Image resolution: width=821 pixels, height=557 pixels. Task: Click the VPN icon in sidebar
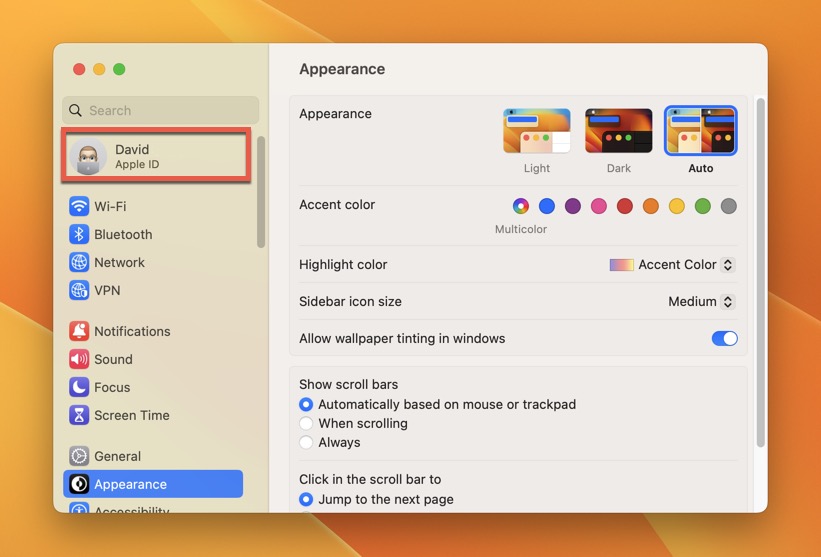[x=79, y=291]
